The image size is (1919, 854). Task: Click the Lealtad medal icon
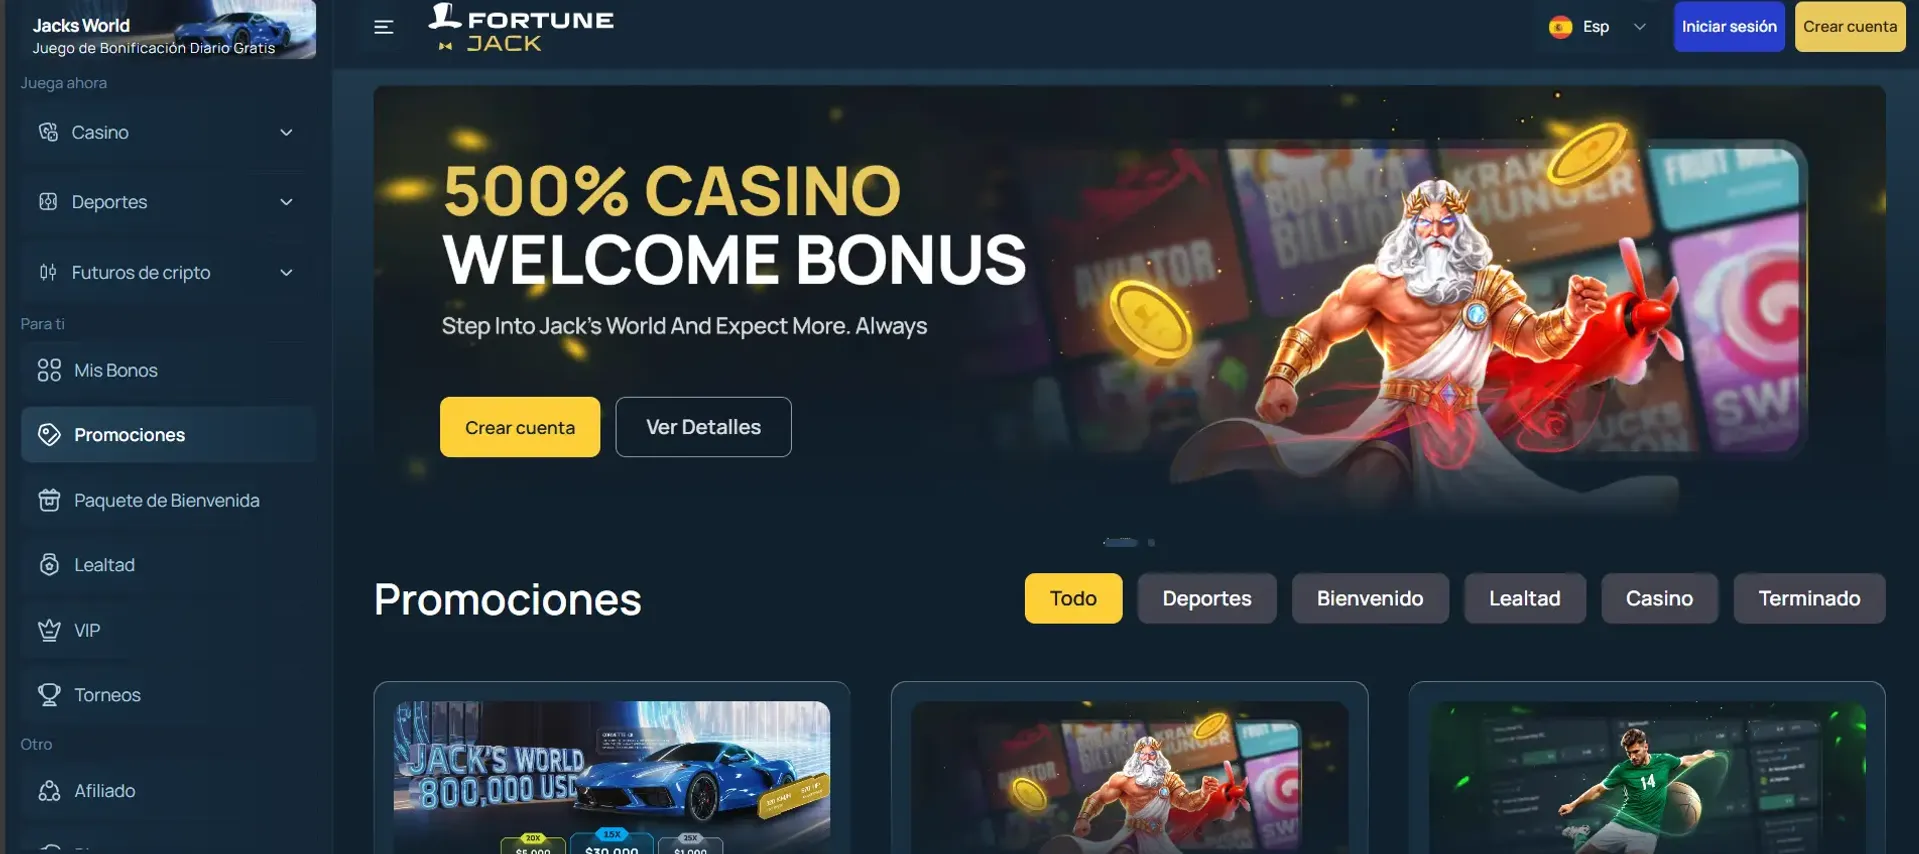(x=49, y=565)
